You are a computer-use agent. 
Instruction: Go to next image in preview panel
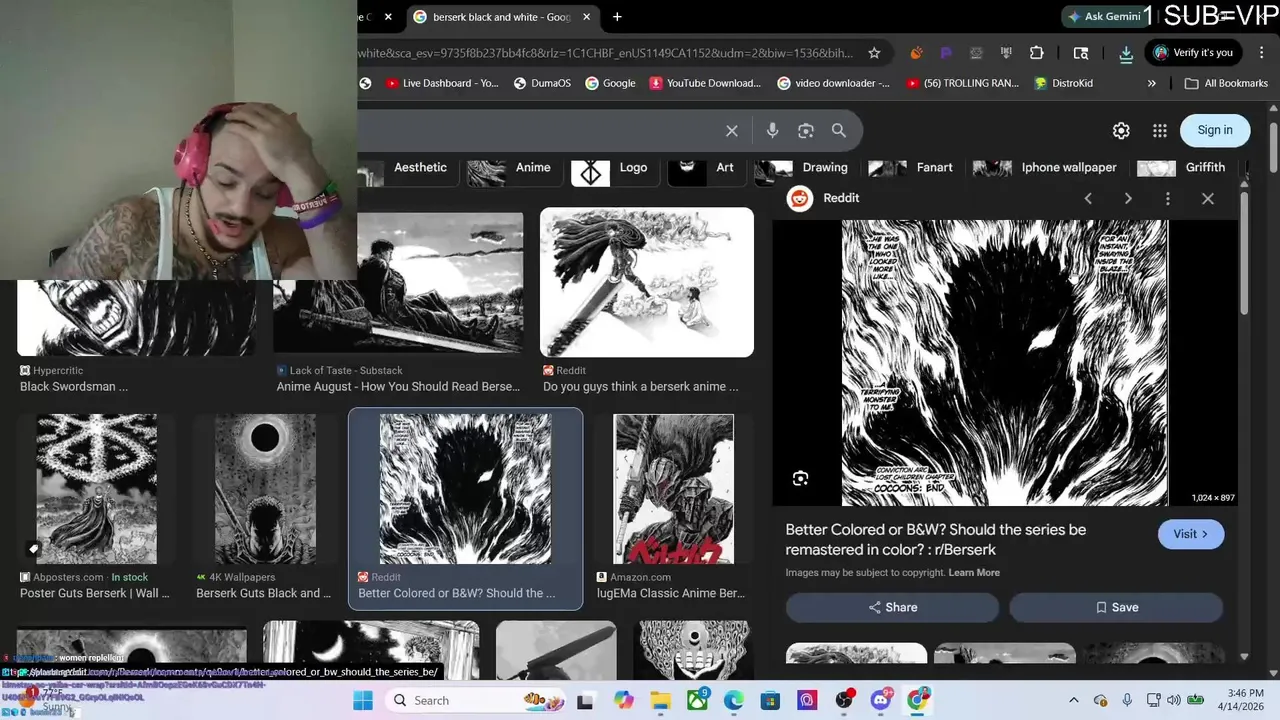click(1128, 198)
